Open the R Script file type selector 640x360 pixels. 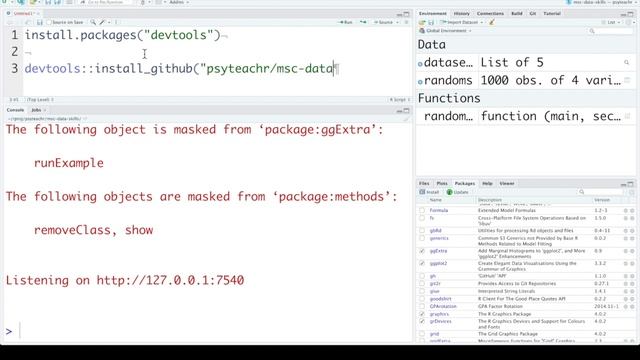pos(400,100)
